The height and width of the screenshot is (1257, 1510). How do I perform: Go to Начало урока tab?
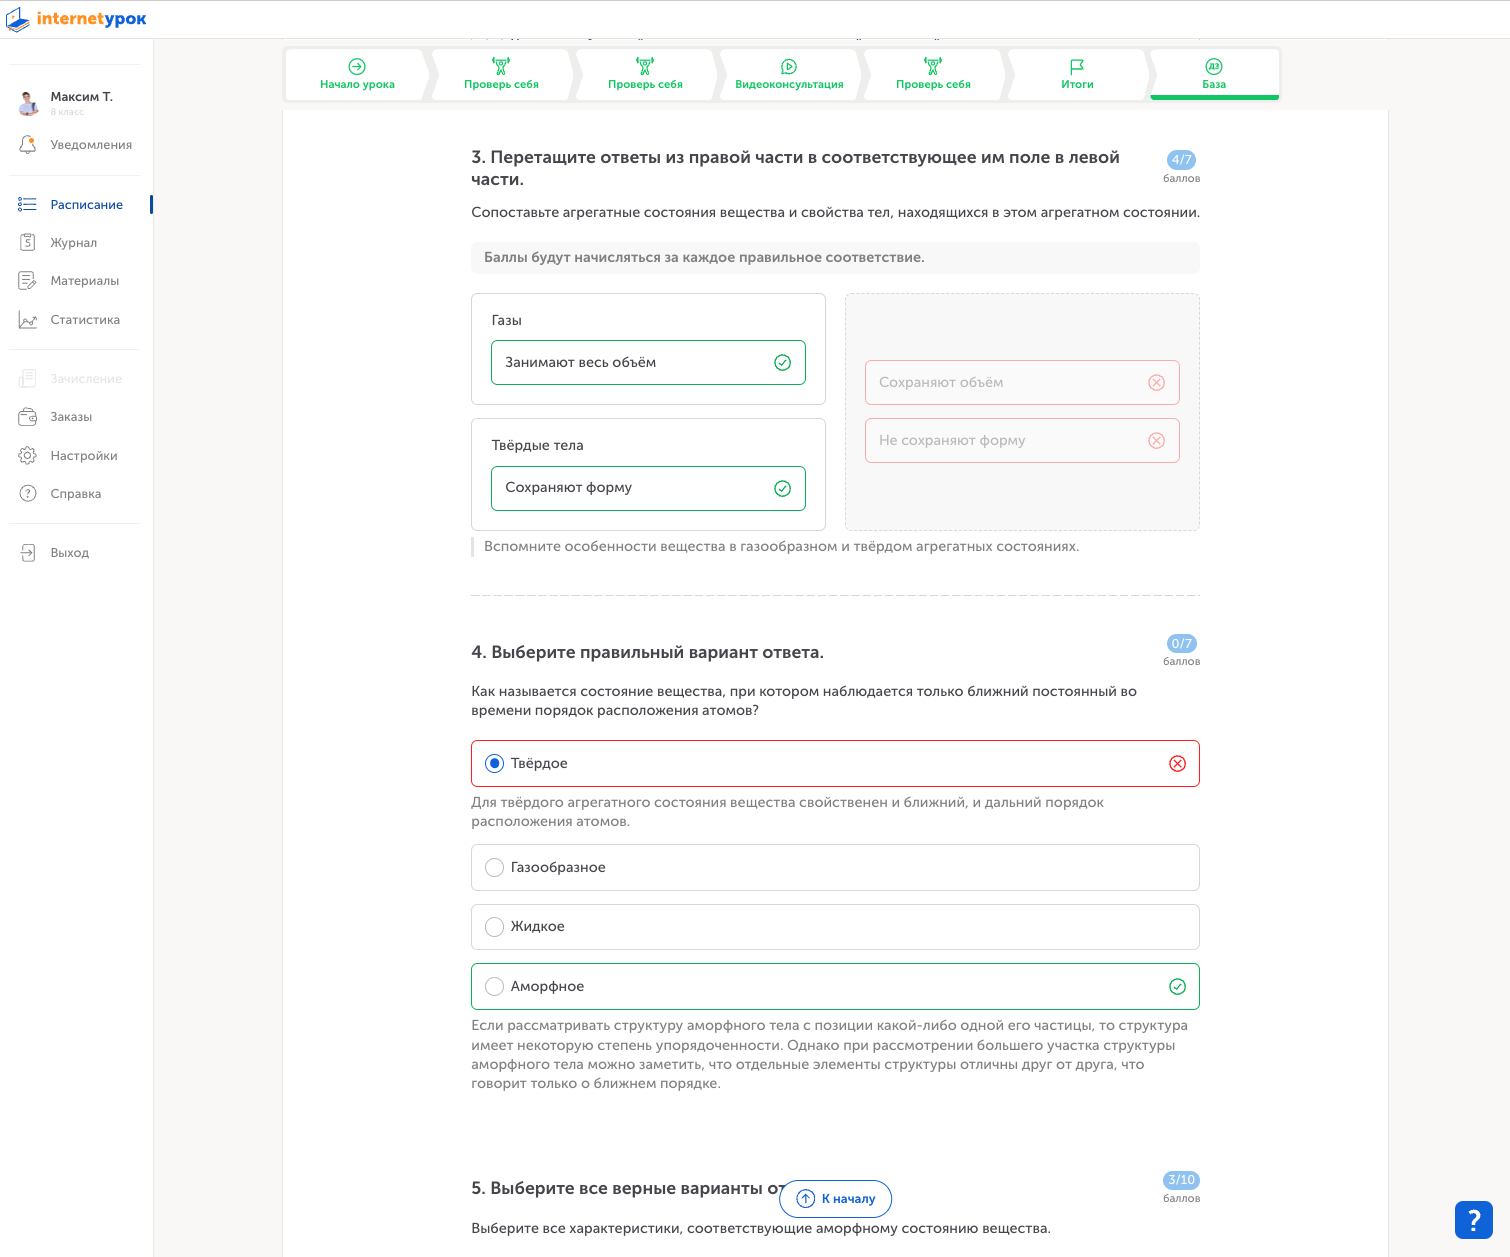click(357, 75)
